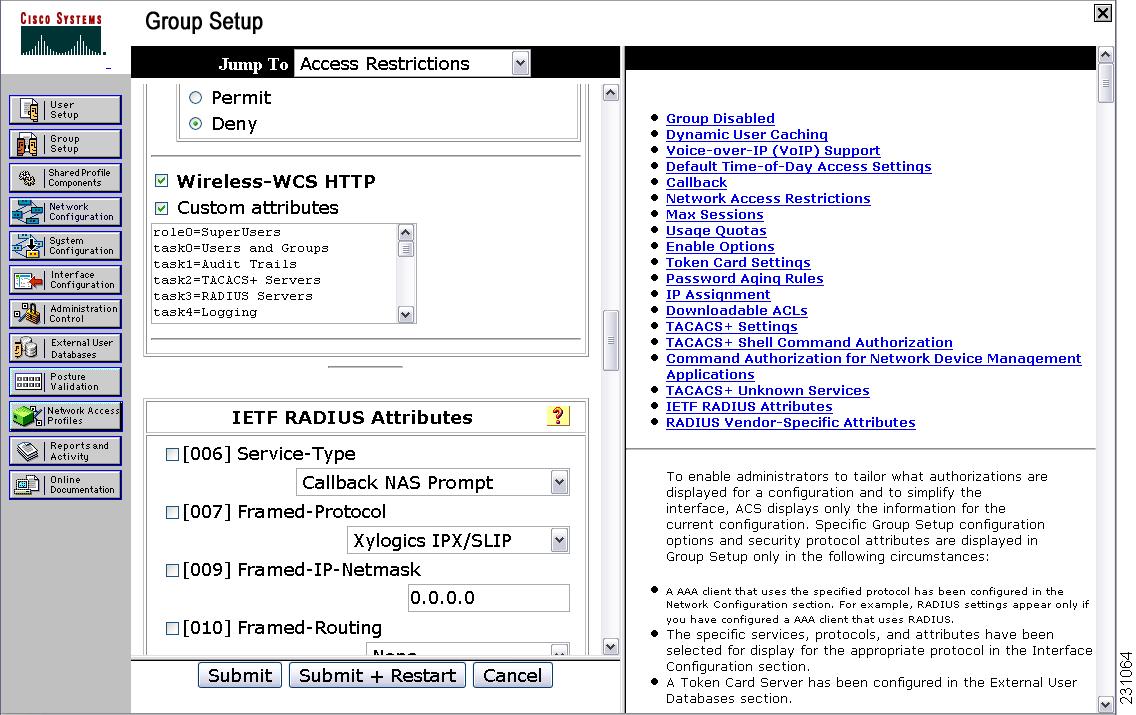
Task: Open the Usage Quotas link
Action: tap(716, 230)
